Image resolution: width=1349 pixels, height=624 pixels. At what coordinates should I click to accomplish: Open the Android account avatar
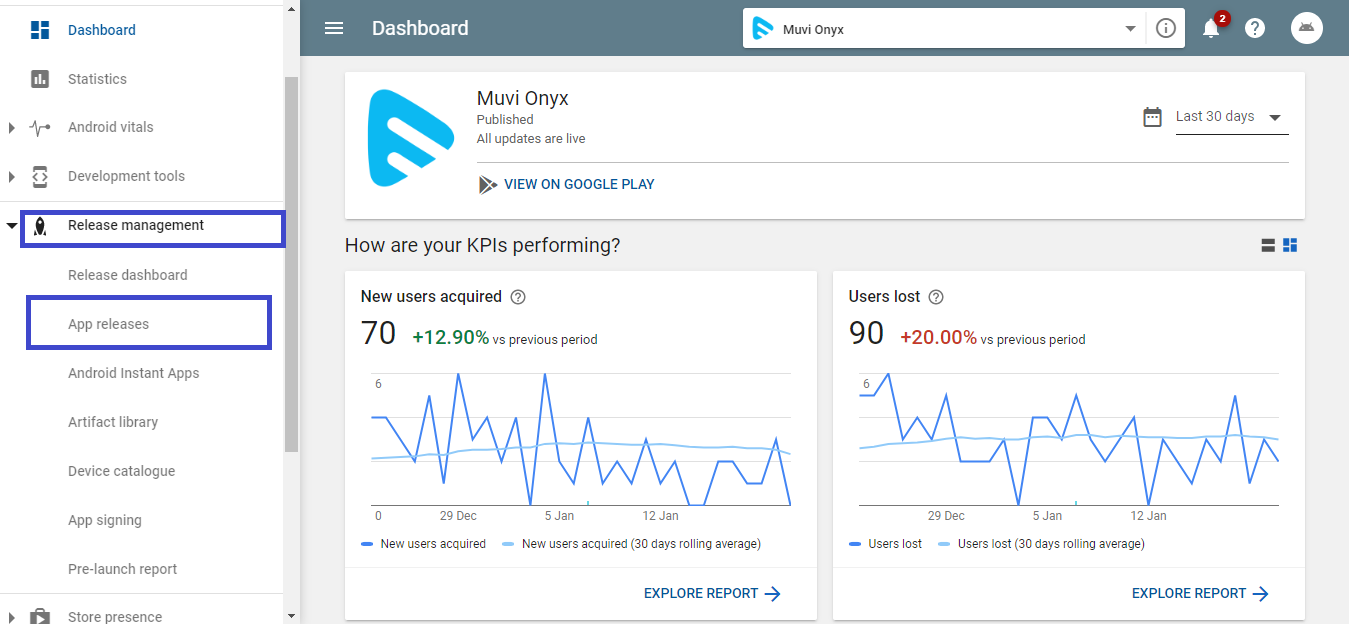(x=1307, y=28)
